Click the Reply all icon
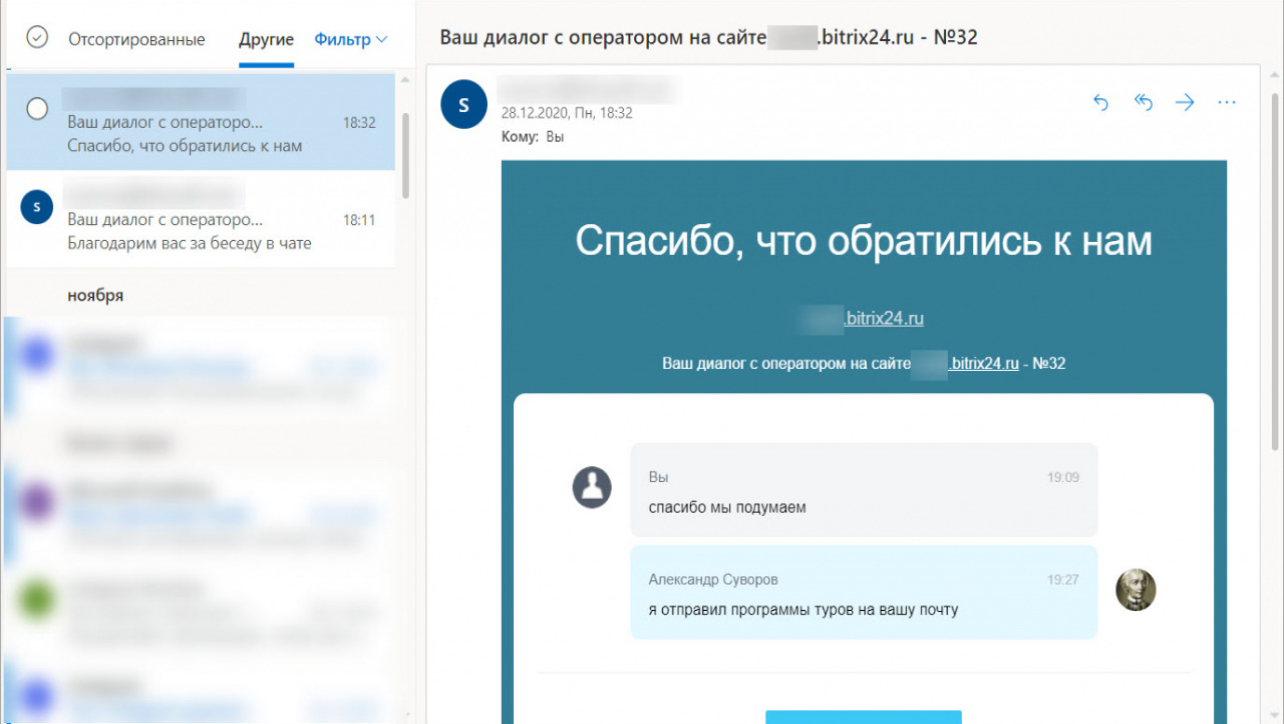This screenshot has width=1284, height=724. (x=1143, y=102)
